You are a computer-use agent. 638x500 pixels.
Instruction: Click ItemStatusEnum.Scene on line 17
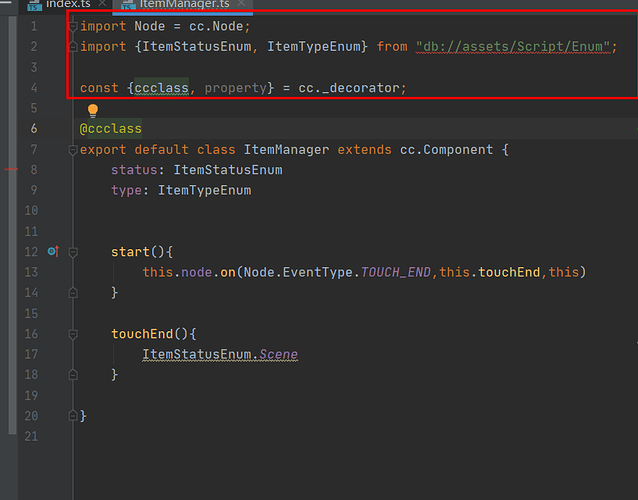coord(220,354)
